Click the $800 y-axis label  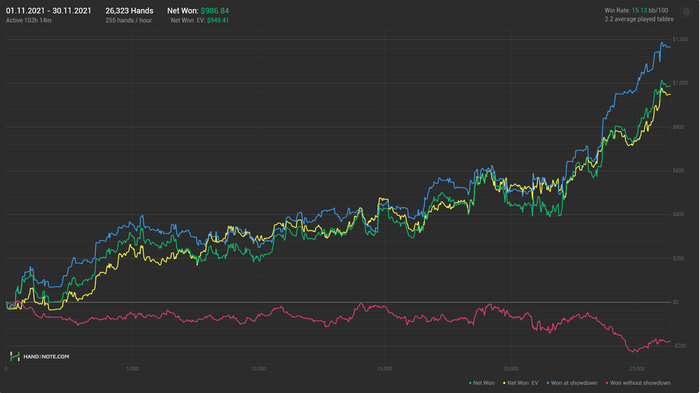[x=678, y=127]
